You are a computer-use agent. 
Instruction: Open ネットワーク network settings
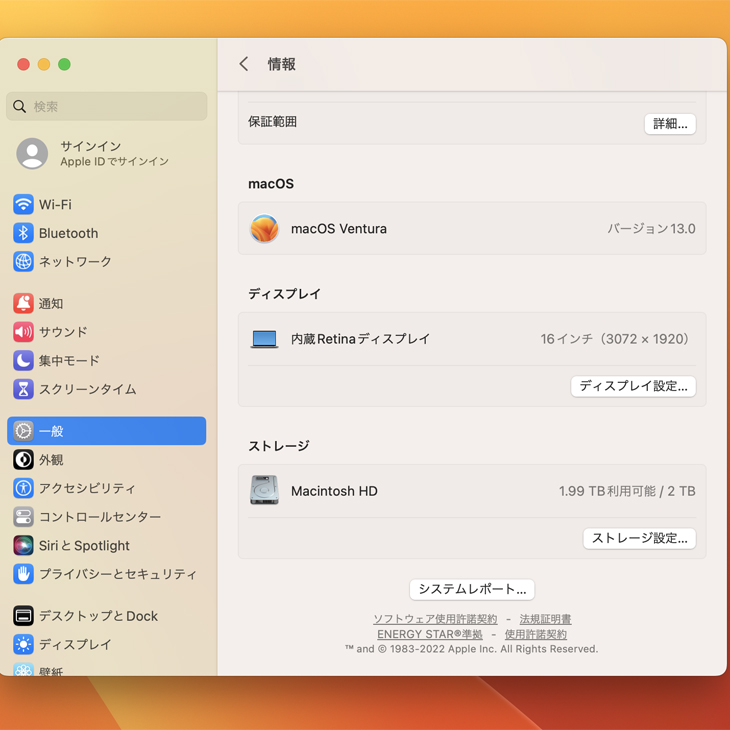75,262
